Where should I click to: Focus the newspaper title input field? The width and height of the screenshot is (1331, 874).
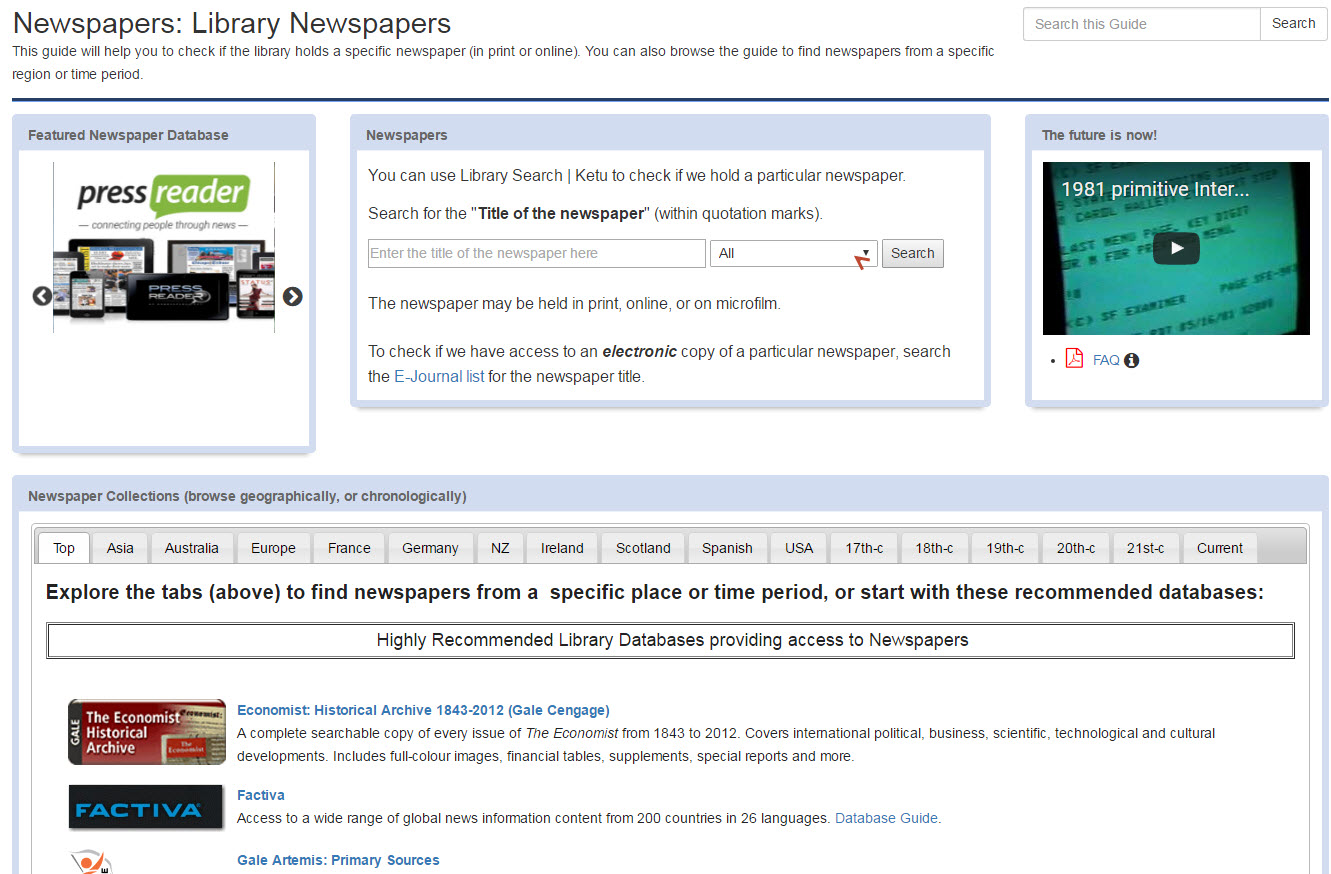(x=537, y=254)
